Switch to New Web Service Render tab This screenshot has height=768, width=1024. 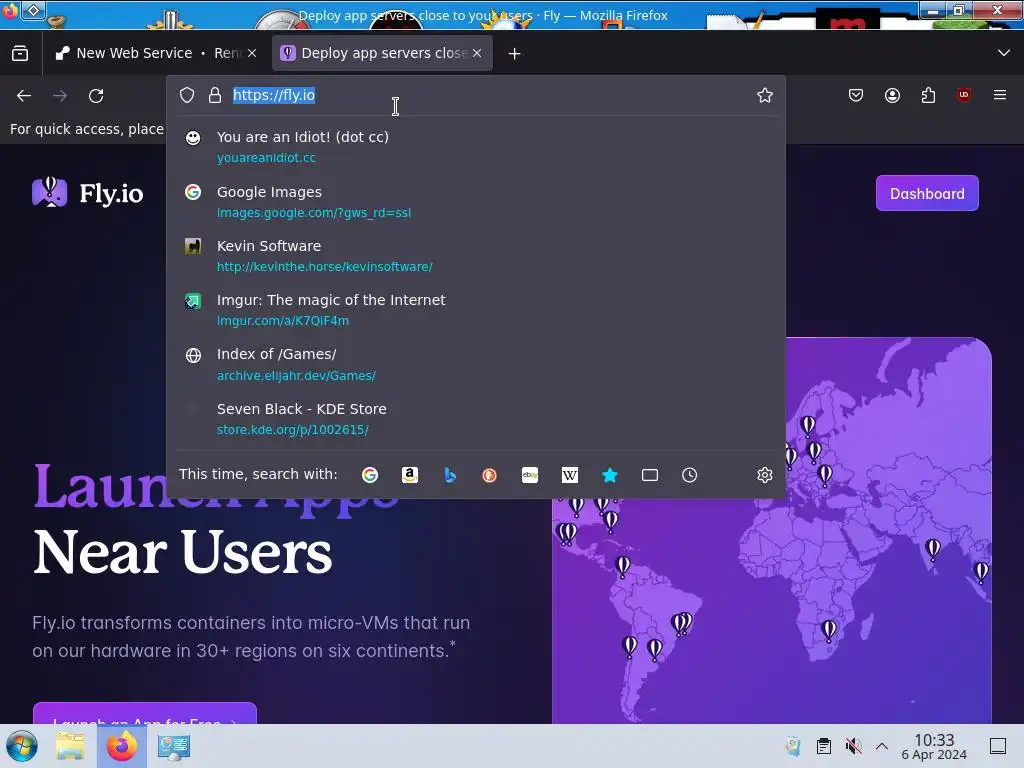coord(155,54)
